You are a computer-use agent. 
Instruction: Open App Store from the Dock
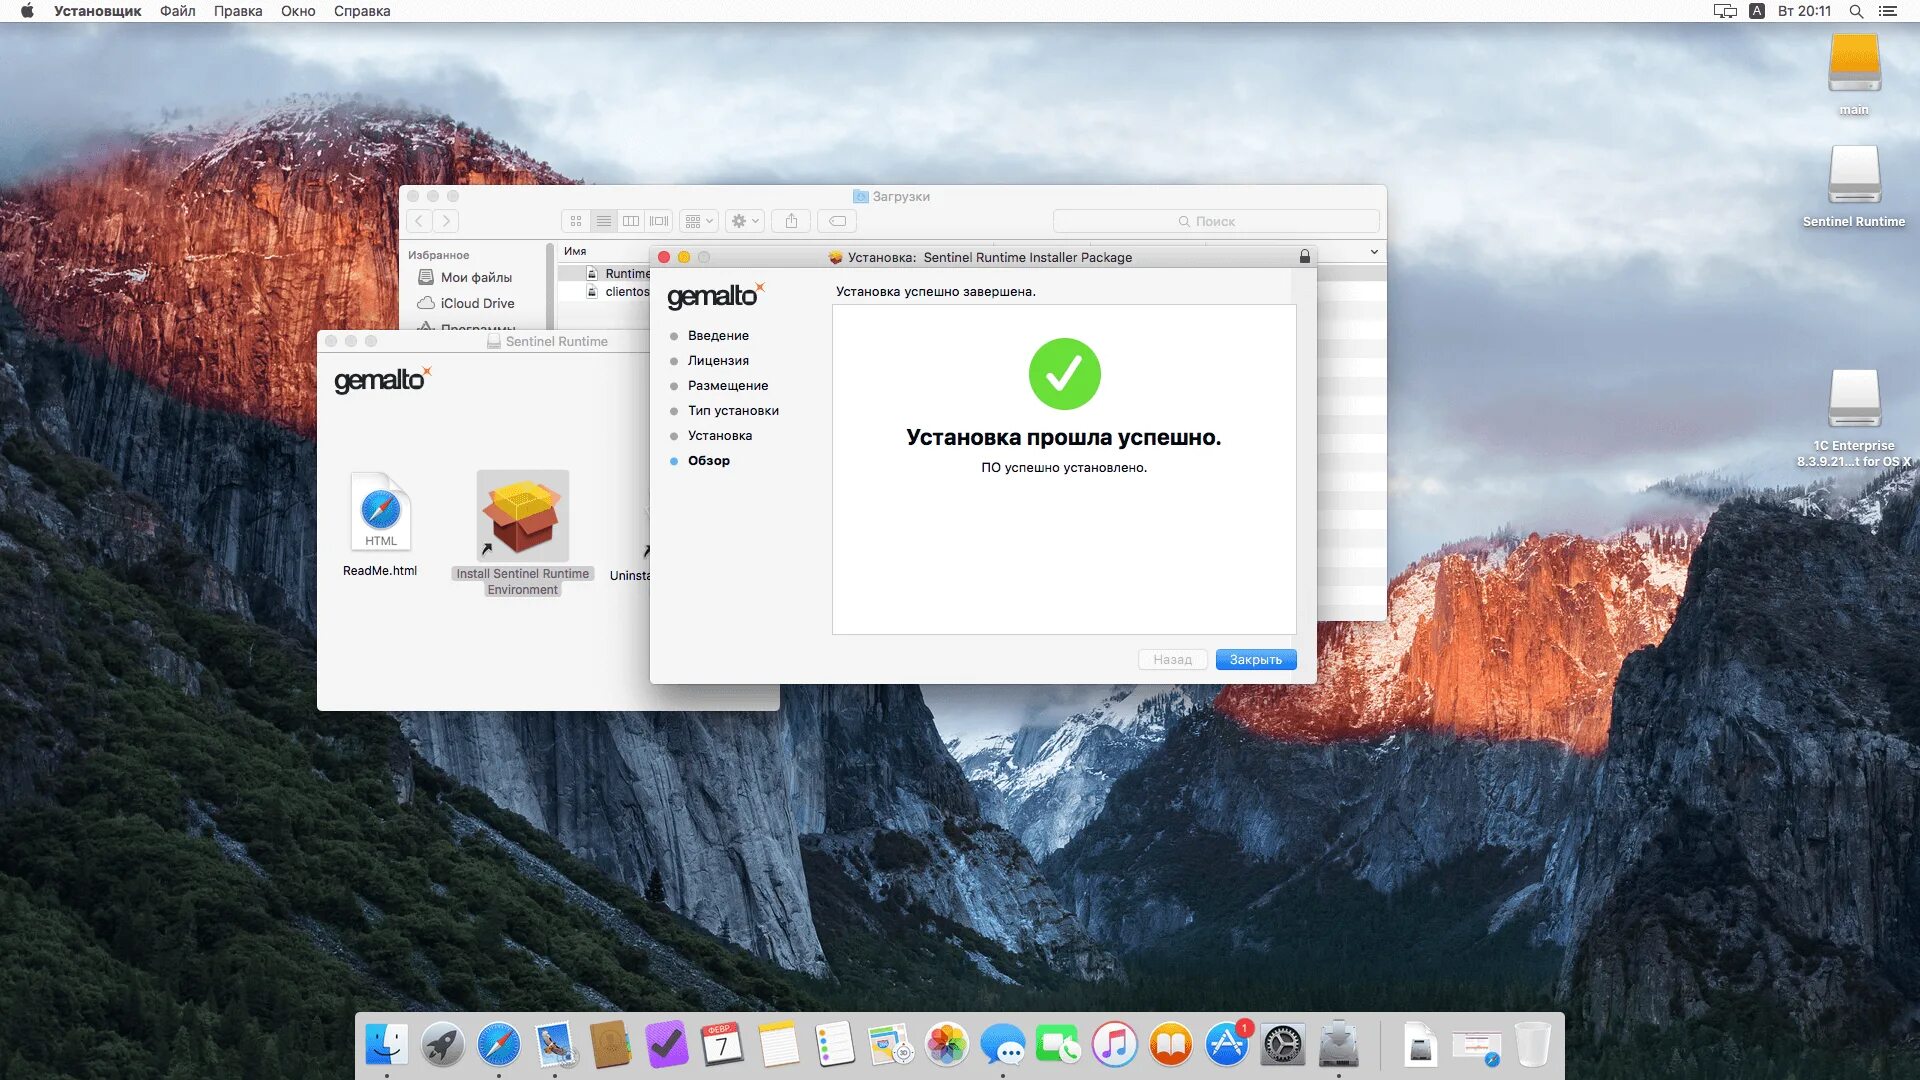tap(1227, 1045)
